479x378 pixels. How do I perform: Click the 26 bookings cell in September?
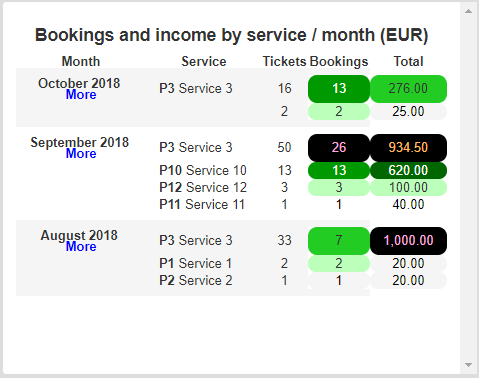(339, 148)
